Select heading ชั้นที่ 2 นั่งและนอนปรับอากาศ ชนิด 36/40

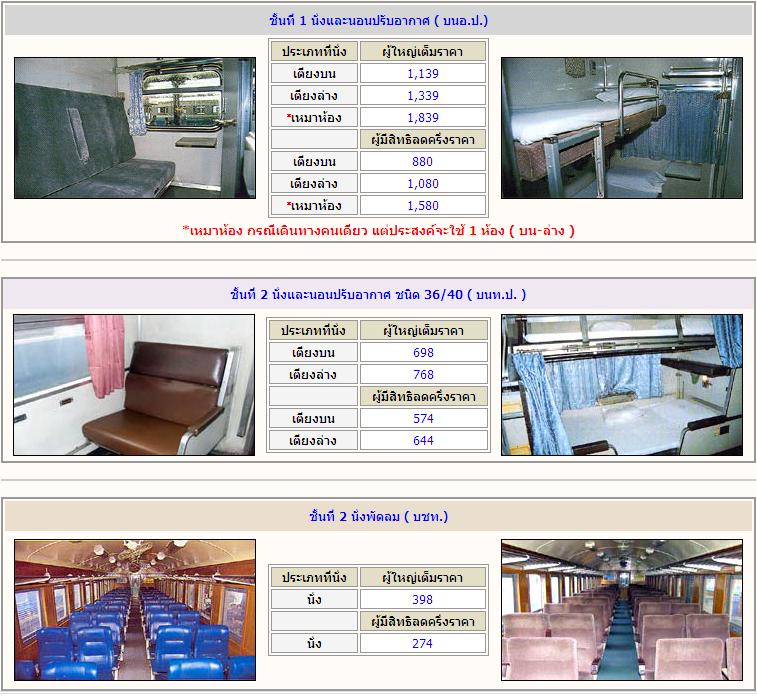coord(378,294)
